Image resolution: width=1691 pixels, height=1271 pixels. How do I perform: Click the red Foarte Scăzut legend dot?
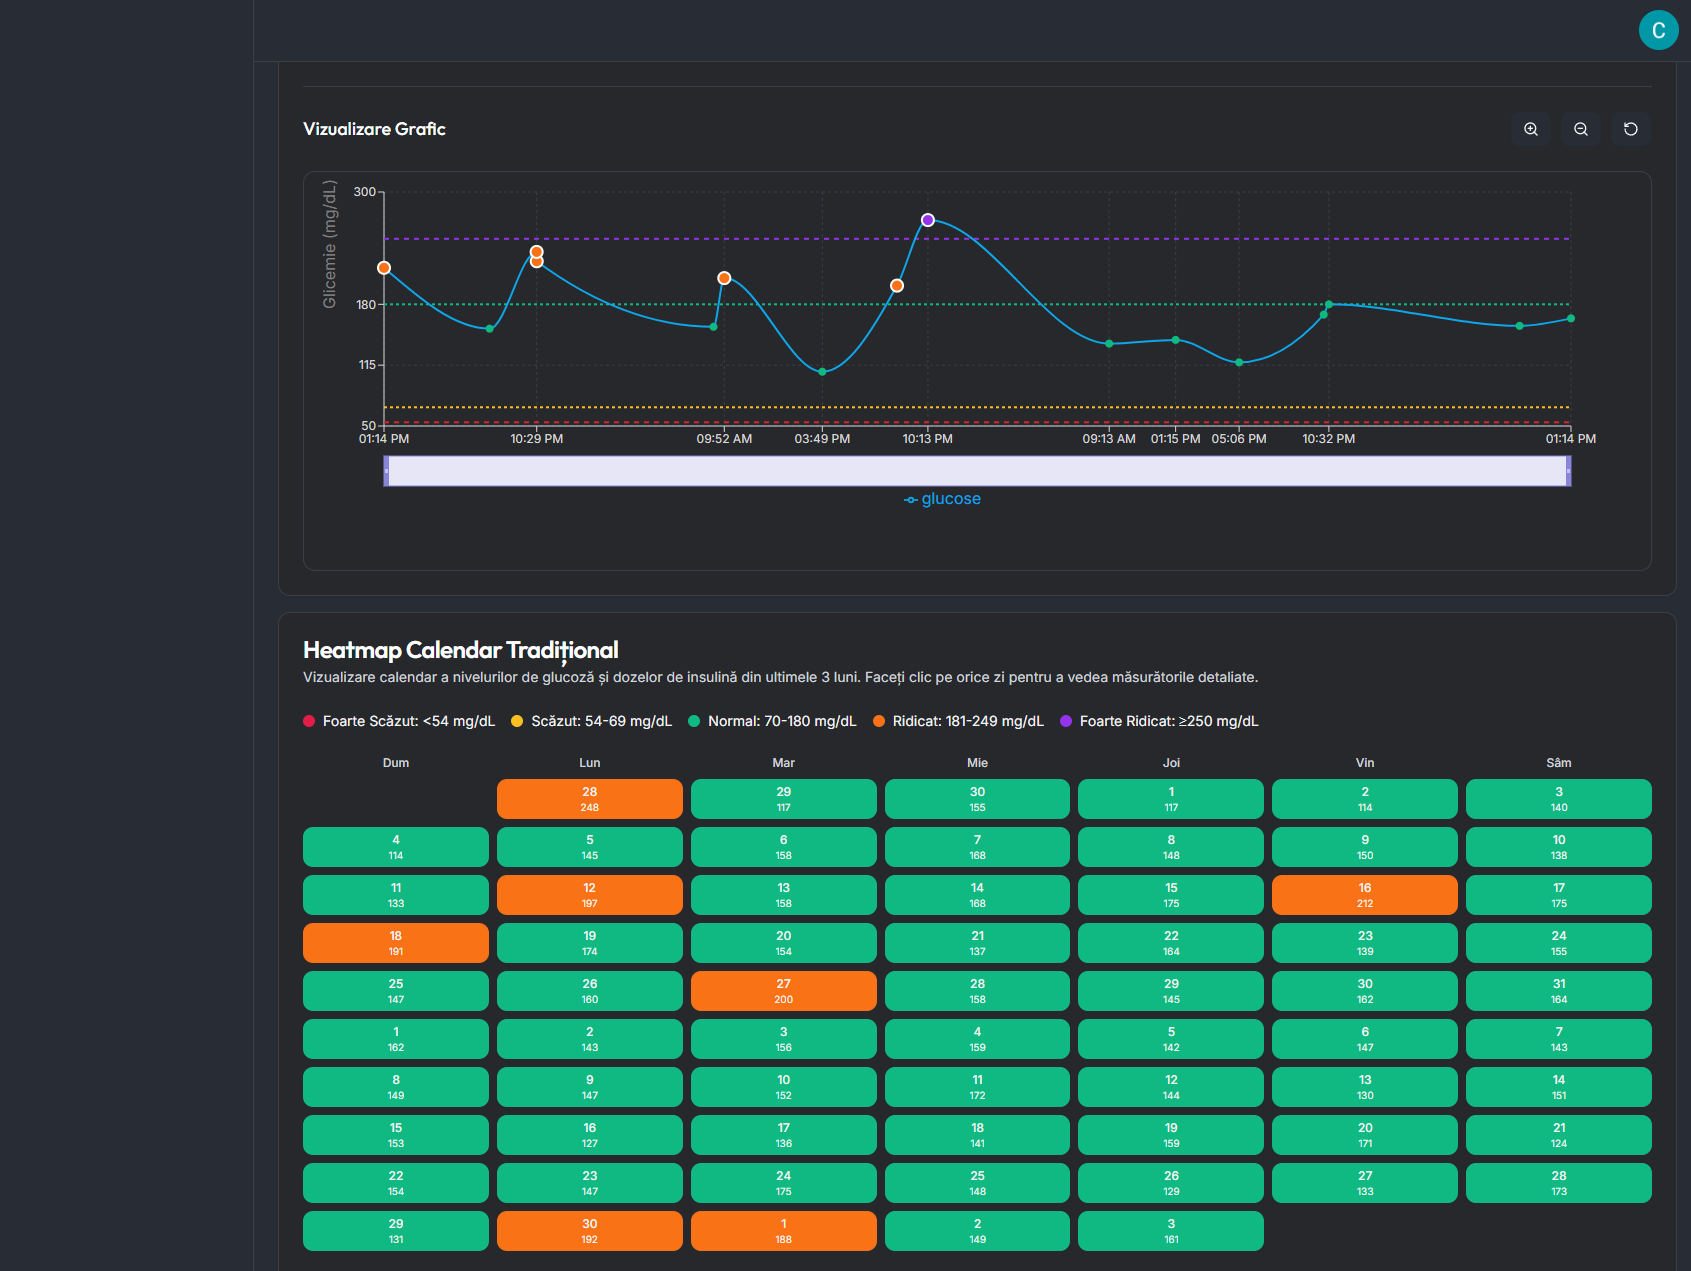[310, 720]
